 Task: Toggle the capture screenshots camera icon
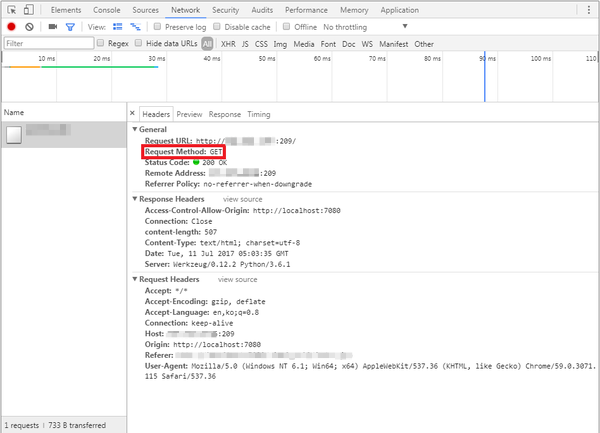tap(53, 27)
